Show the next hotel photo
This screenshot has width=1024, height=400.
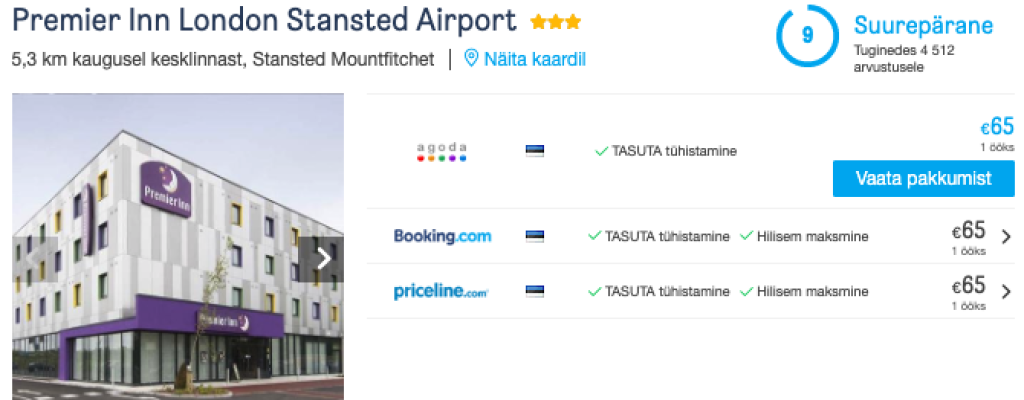coord(323,258)
